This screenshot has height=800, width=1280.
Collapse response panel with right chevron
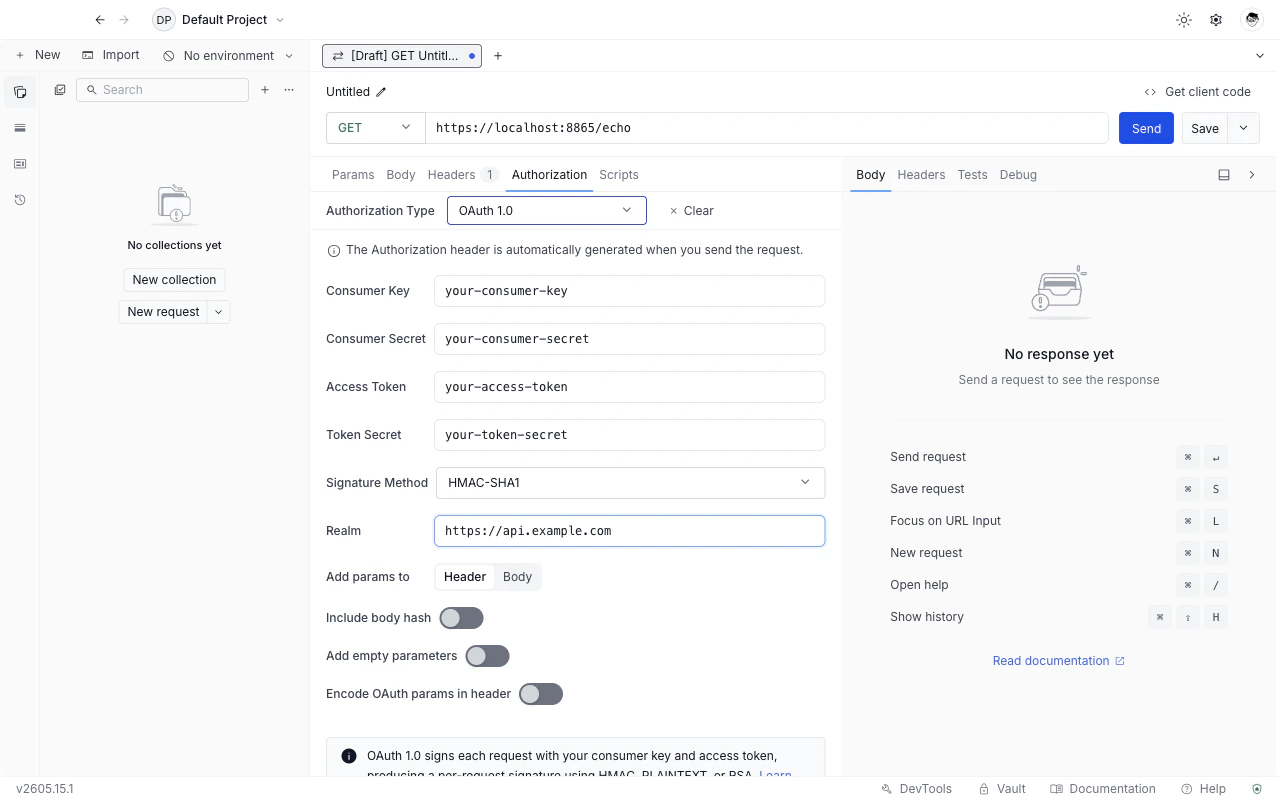[x=1252, y=175]
